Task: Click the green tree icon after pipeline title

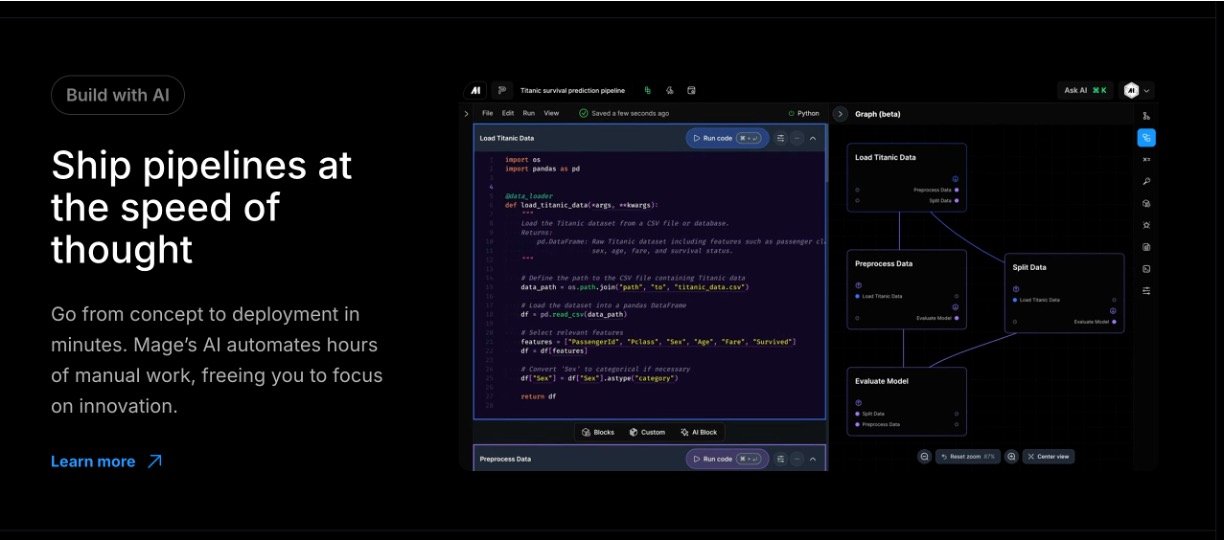Action: click(647, 90)
